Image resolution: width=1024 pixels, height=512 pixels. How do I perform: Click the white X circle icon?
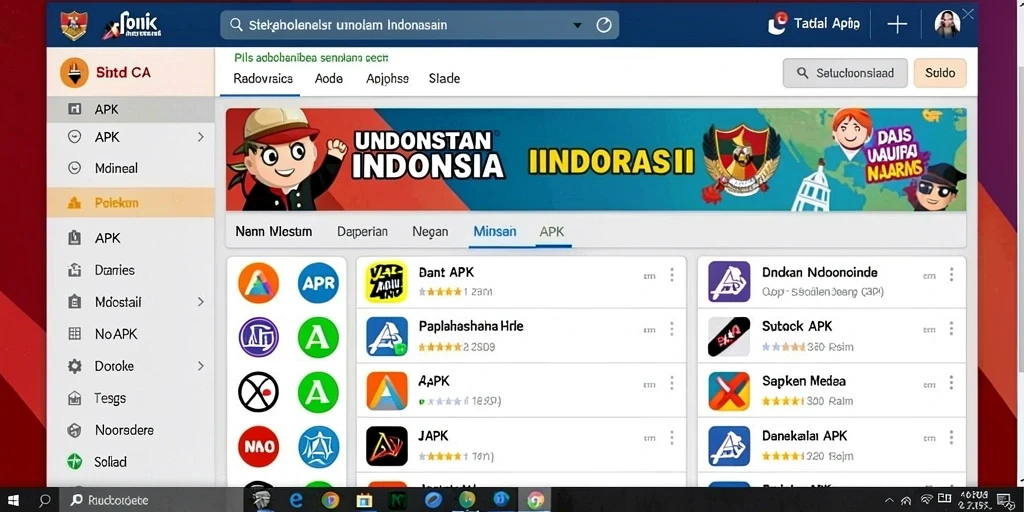pyautogui.click(x=259, y=392)
